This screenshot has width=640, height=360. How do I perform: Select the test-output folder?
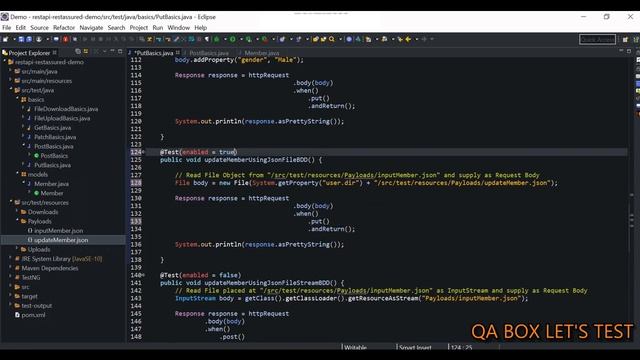[36, 306]
